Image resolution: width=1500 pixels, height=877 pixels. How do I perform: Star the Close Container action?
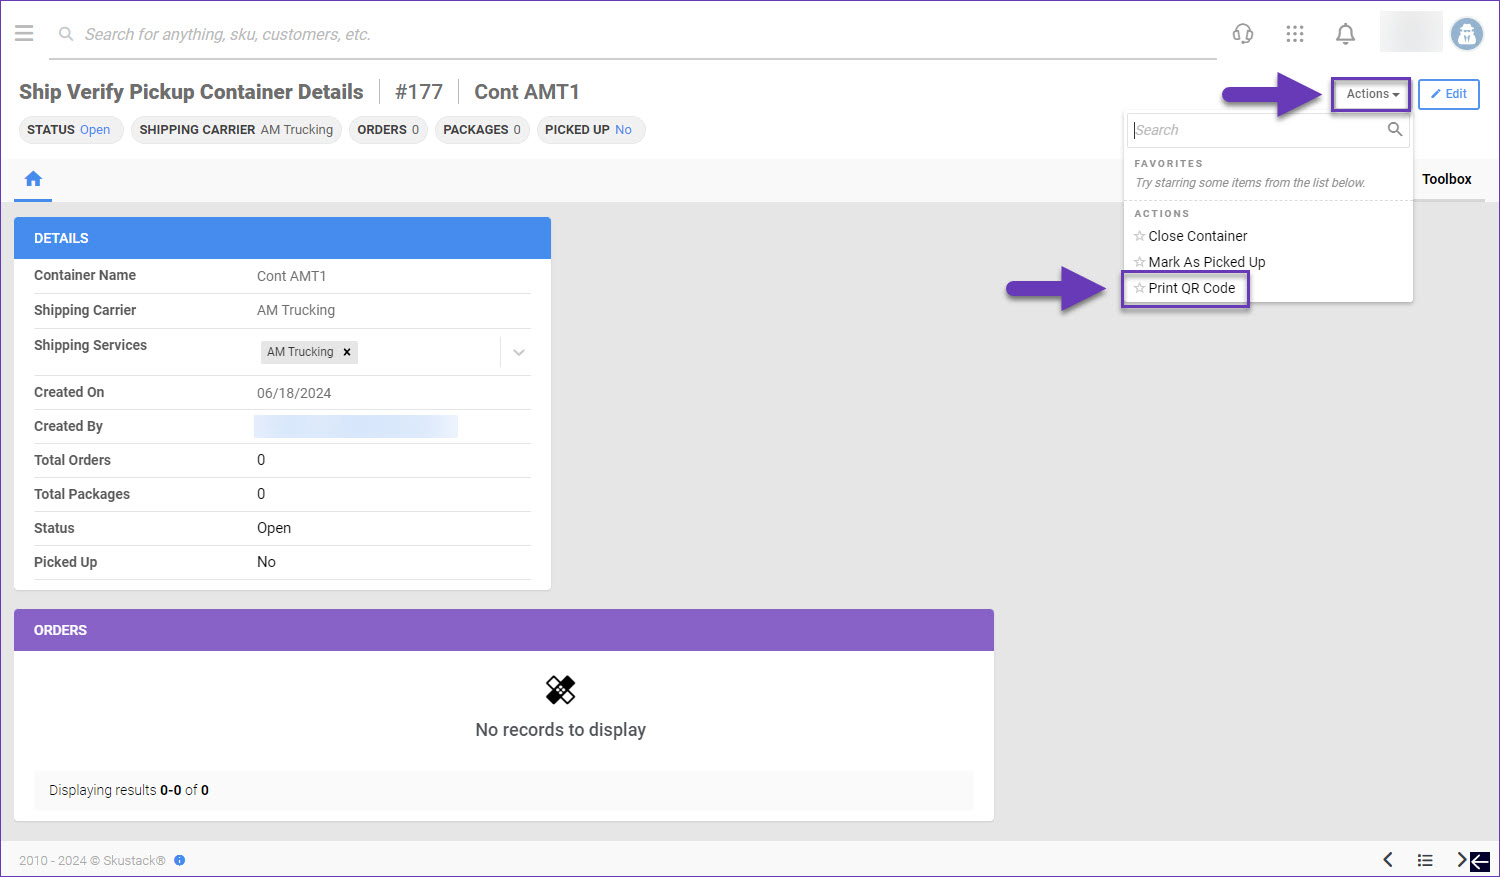1139,237
